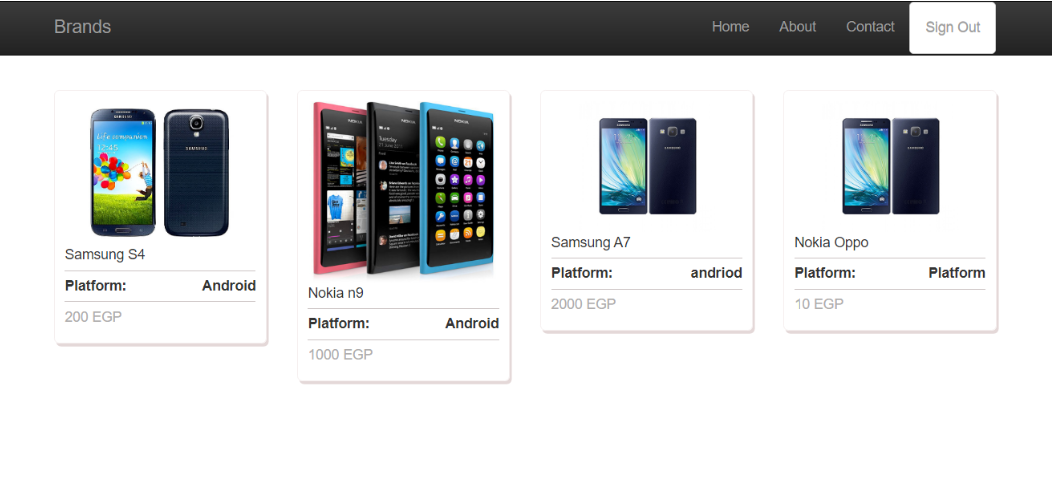
Task: Open the Contact link
Action: pos(870,27)
